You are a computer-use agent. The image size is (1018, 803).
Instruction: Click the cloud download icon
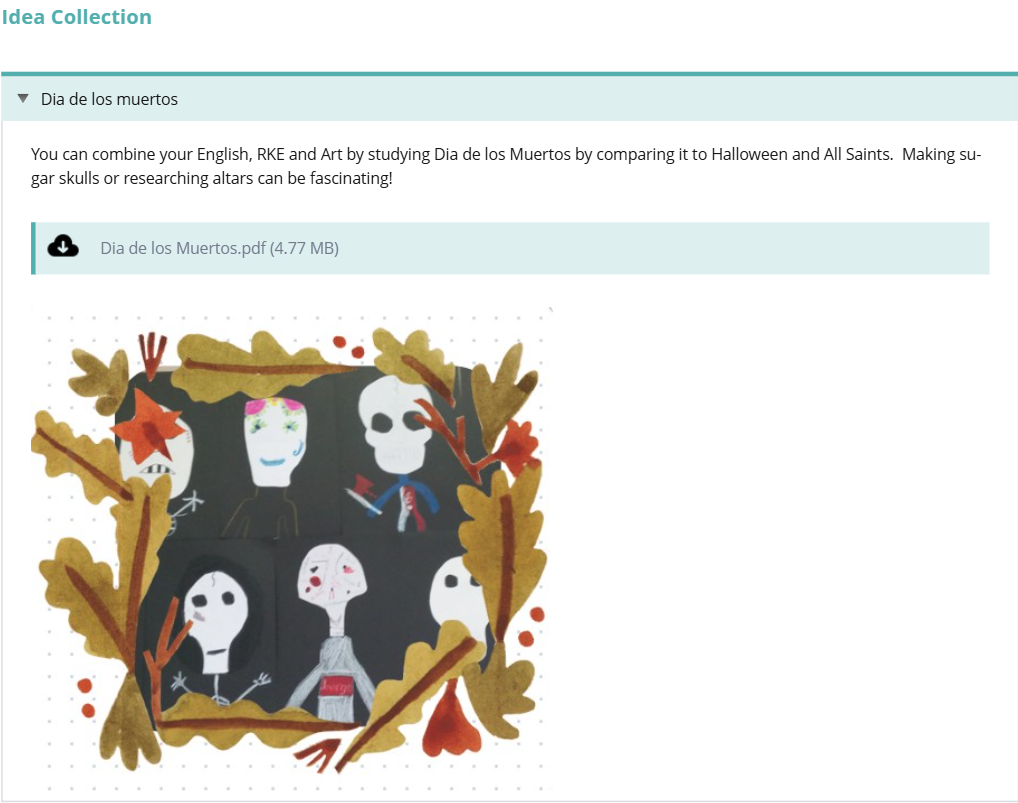point(63,247)
